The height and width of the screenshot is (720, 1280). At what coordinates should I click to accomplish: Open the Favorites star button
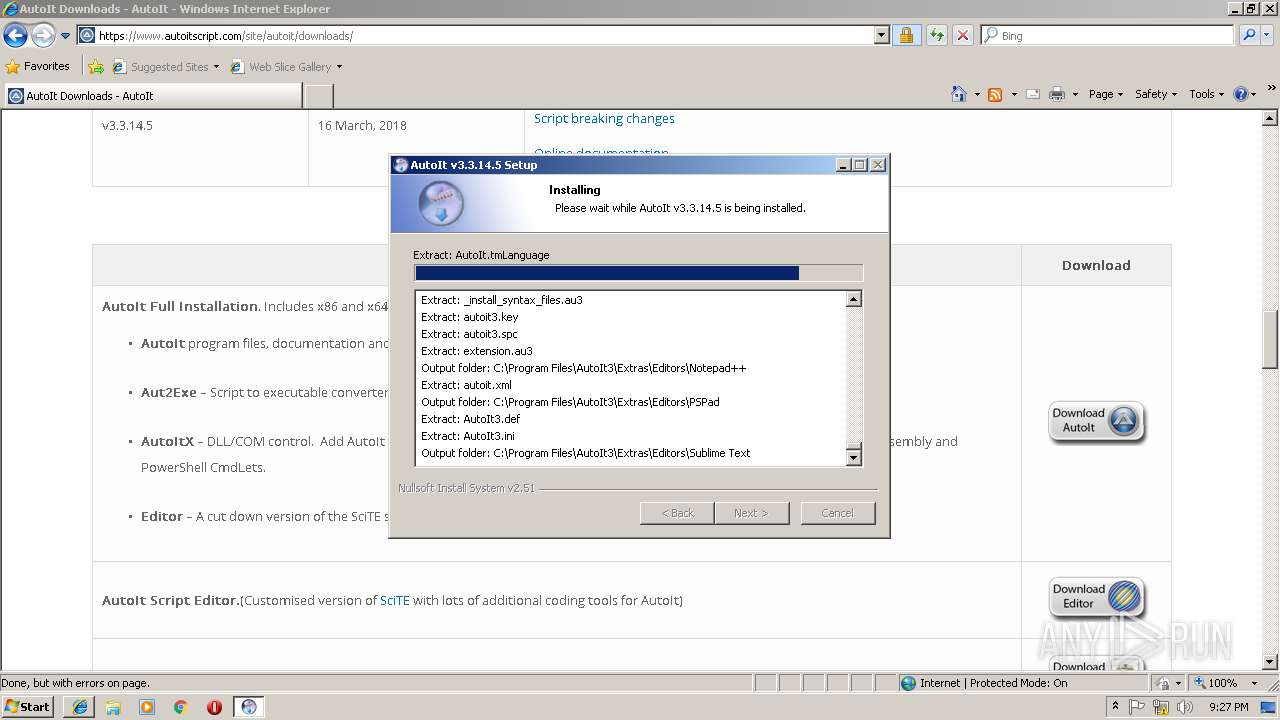click(x=38, y=66)
